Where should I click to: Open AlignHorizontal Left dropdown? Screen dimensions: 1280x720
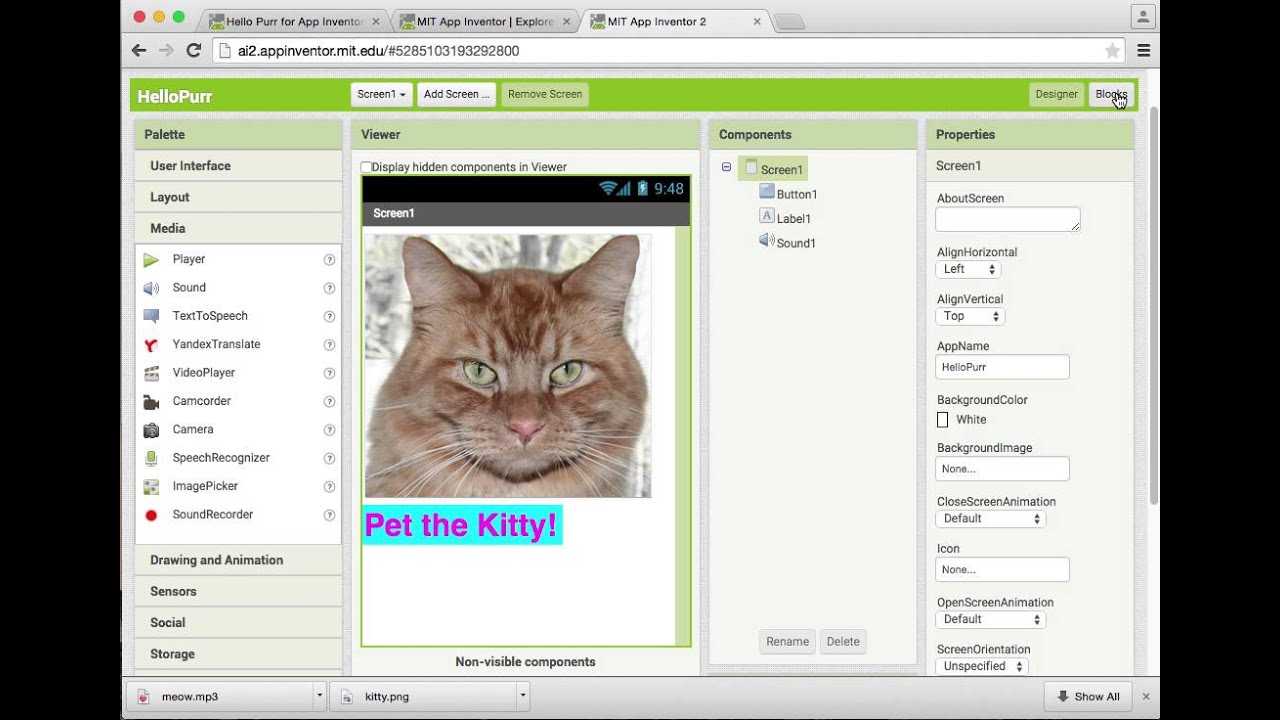click(x=968, y=269)
